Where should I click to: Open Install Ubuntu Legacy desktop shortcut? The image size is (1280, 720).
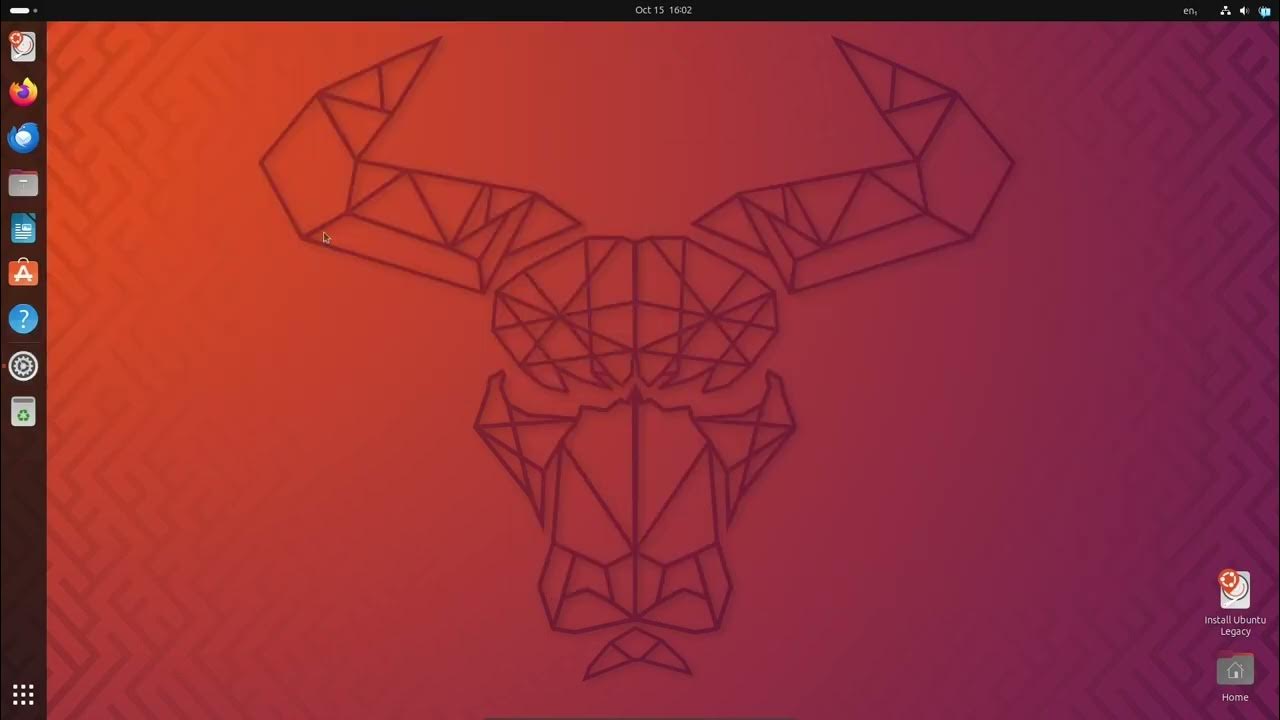pos(1235,602)
